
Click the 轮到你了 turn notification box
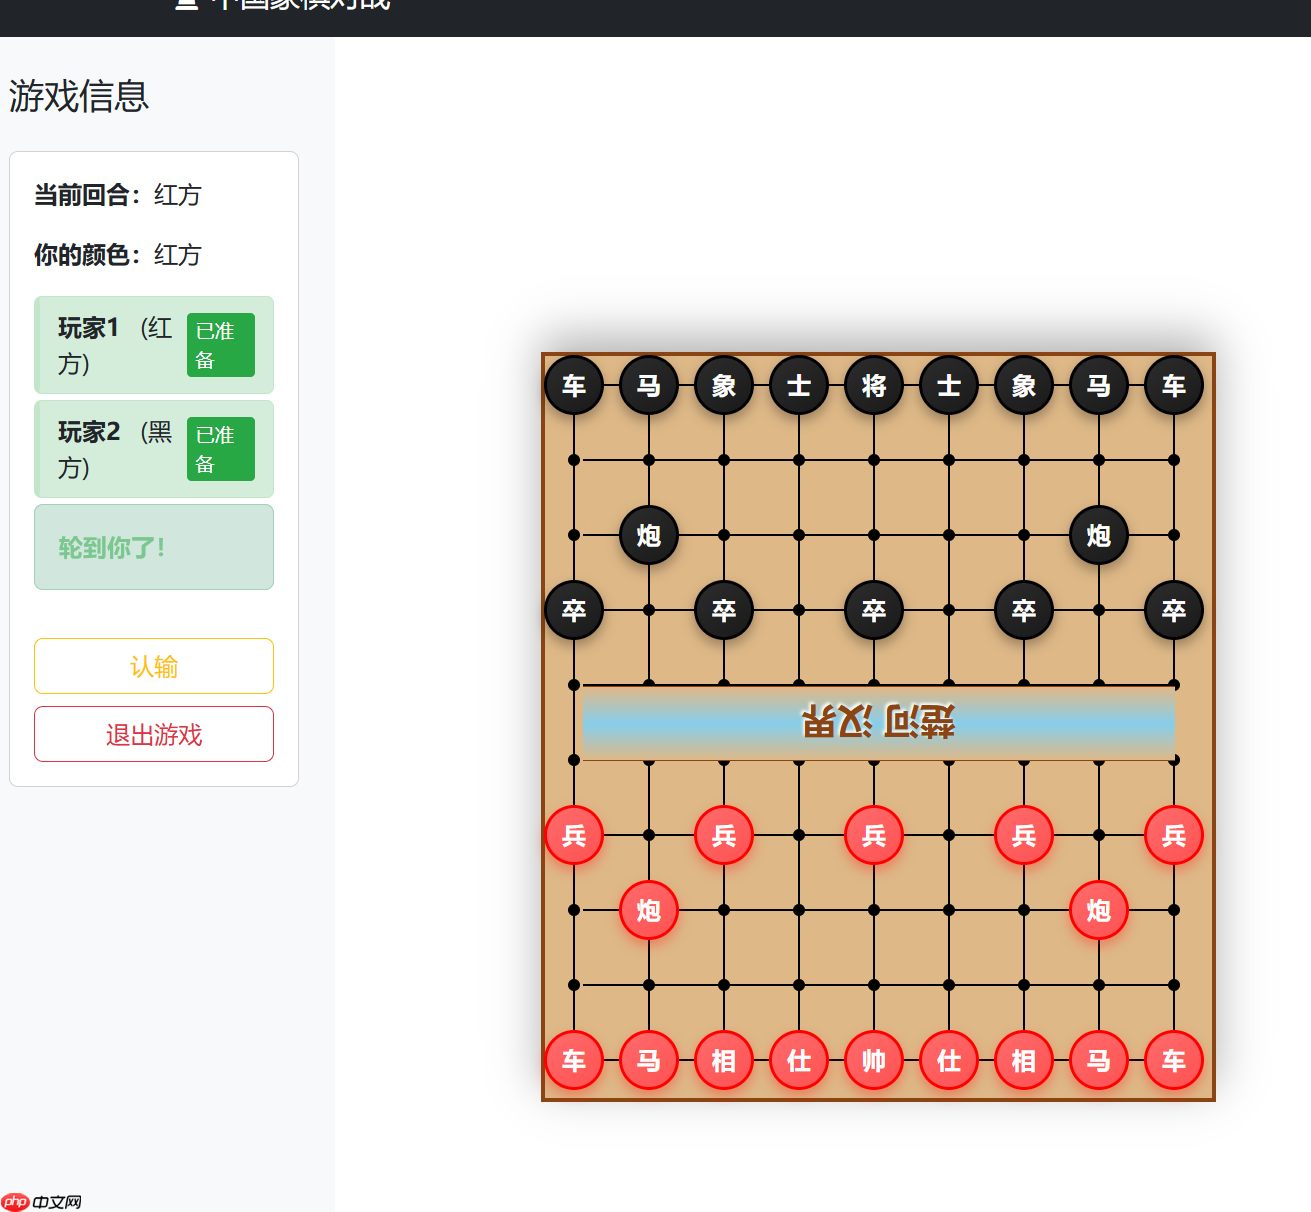pyautogui.click(x=153, y=547)
